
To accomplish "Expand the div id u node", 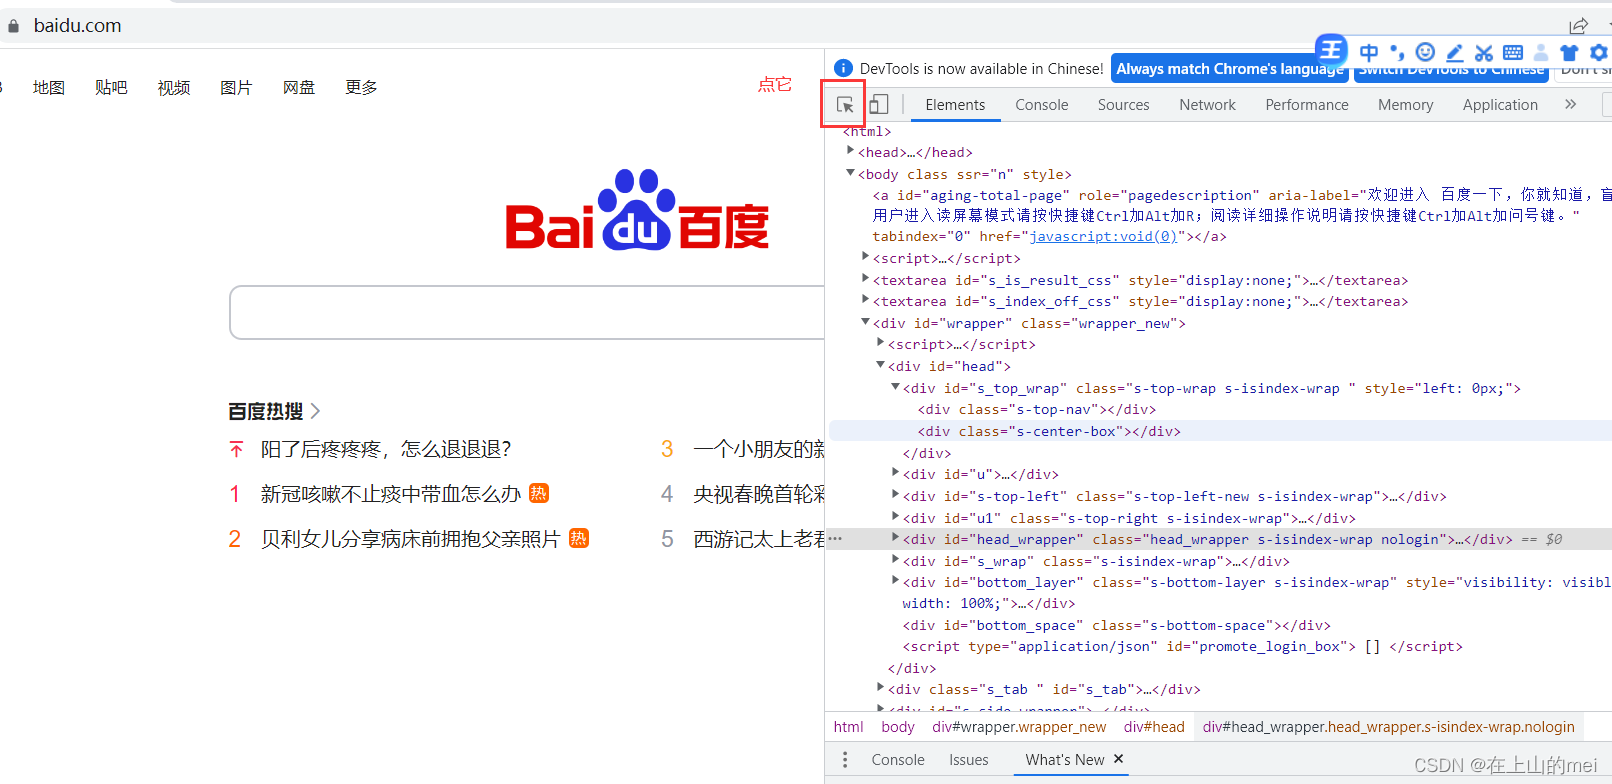I will coord(896,473).
